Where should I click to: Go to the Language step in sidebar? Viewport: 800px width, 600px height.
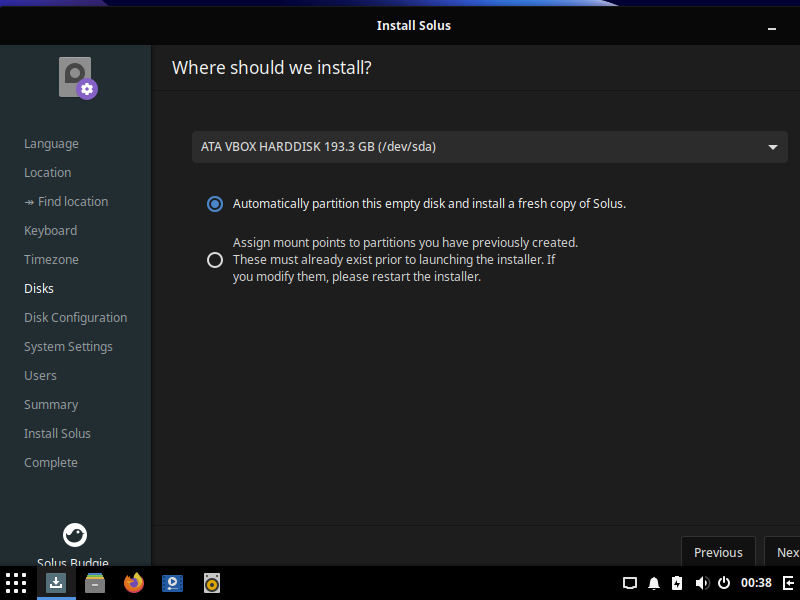[51, 144]
